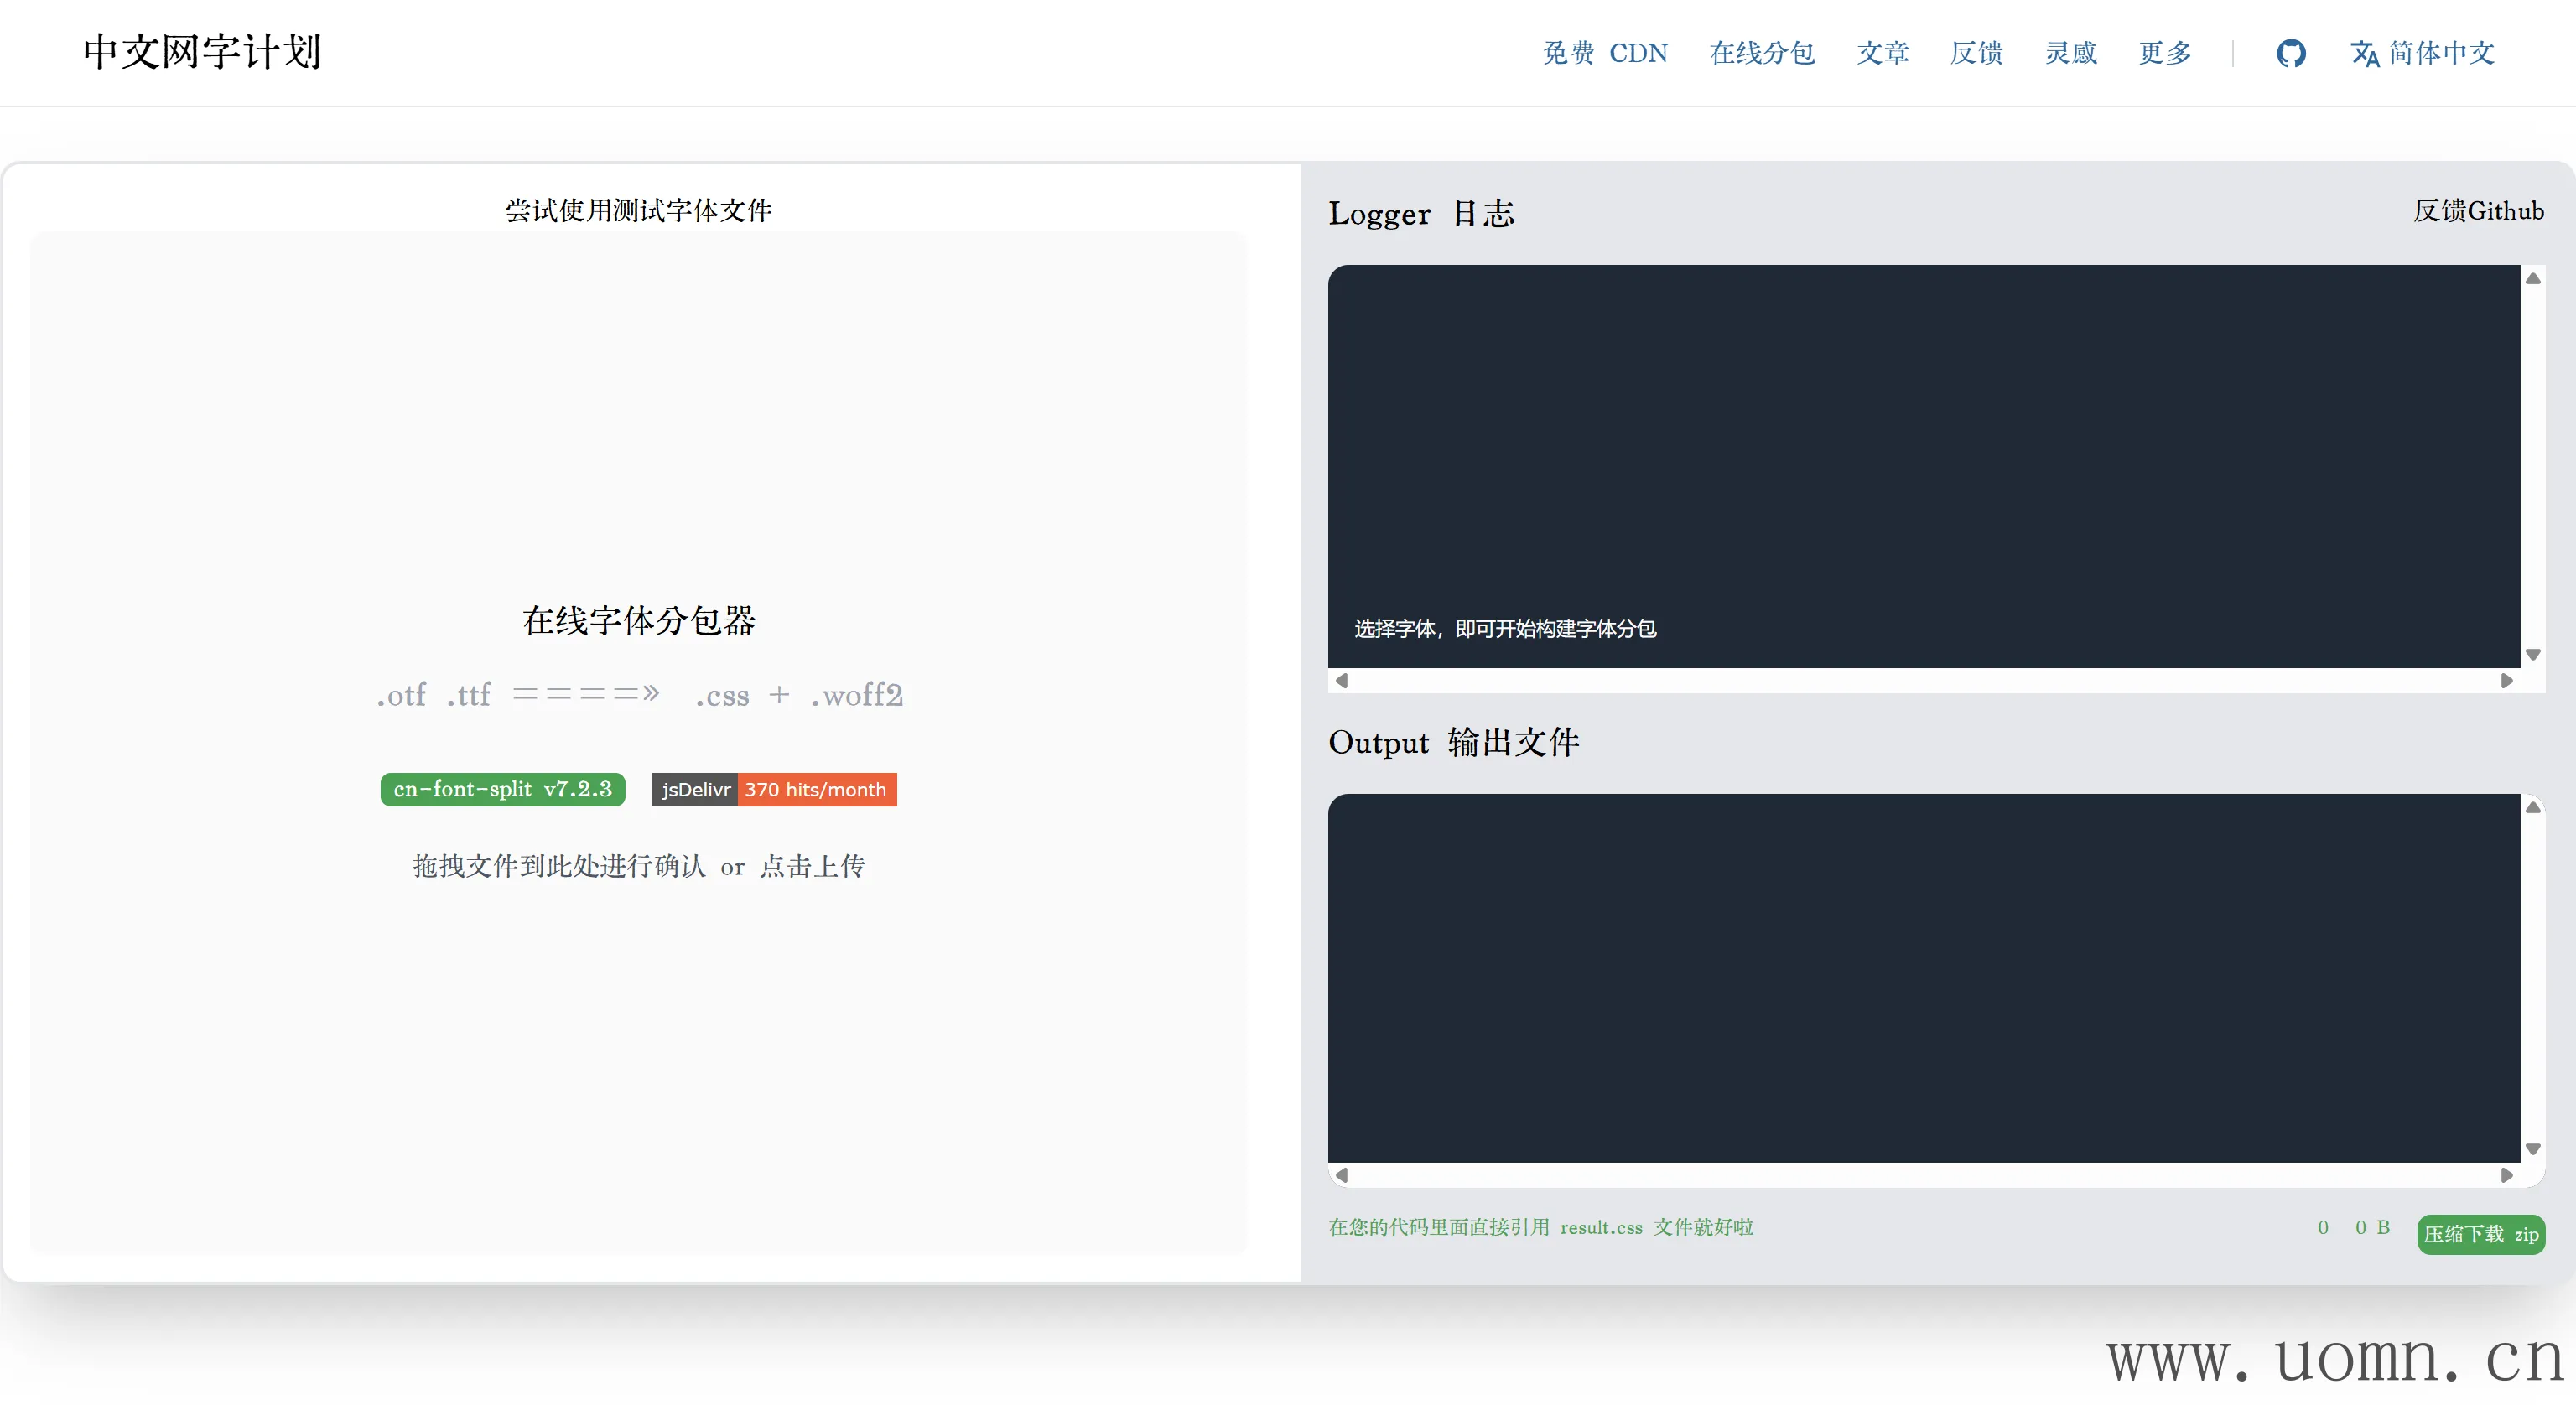Open the 简体中文 language dropdown

tap(2441, 53)
